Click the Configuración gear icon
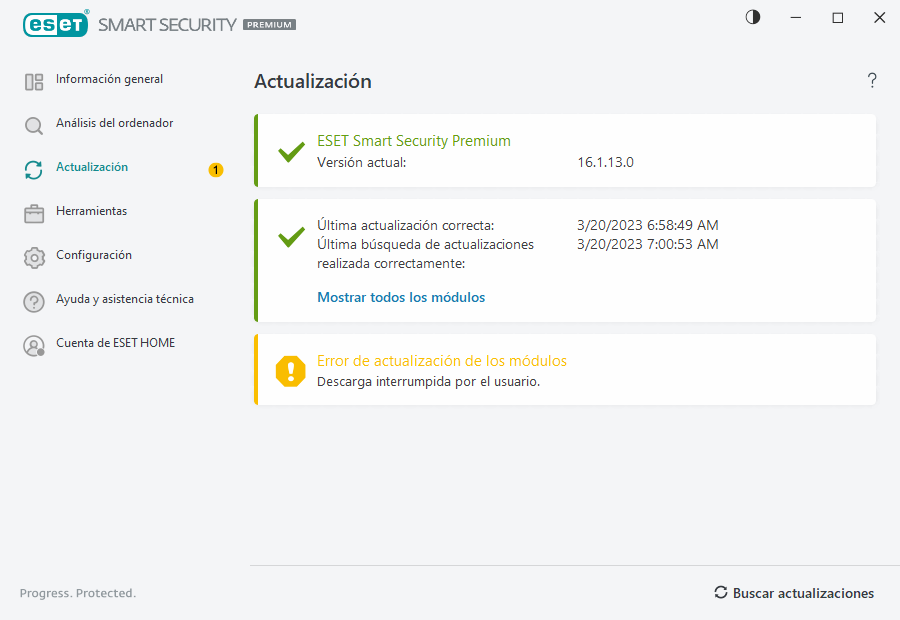The image size is (900, 620). click(33, 255)
